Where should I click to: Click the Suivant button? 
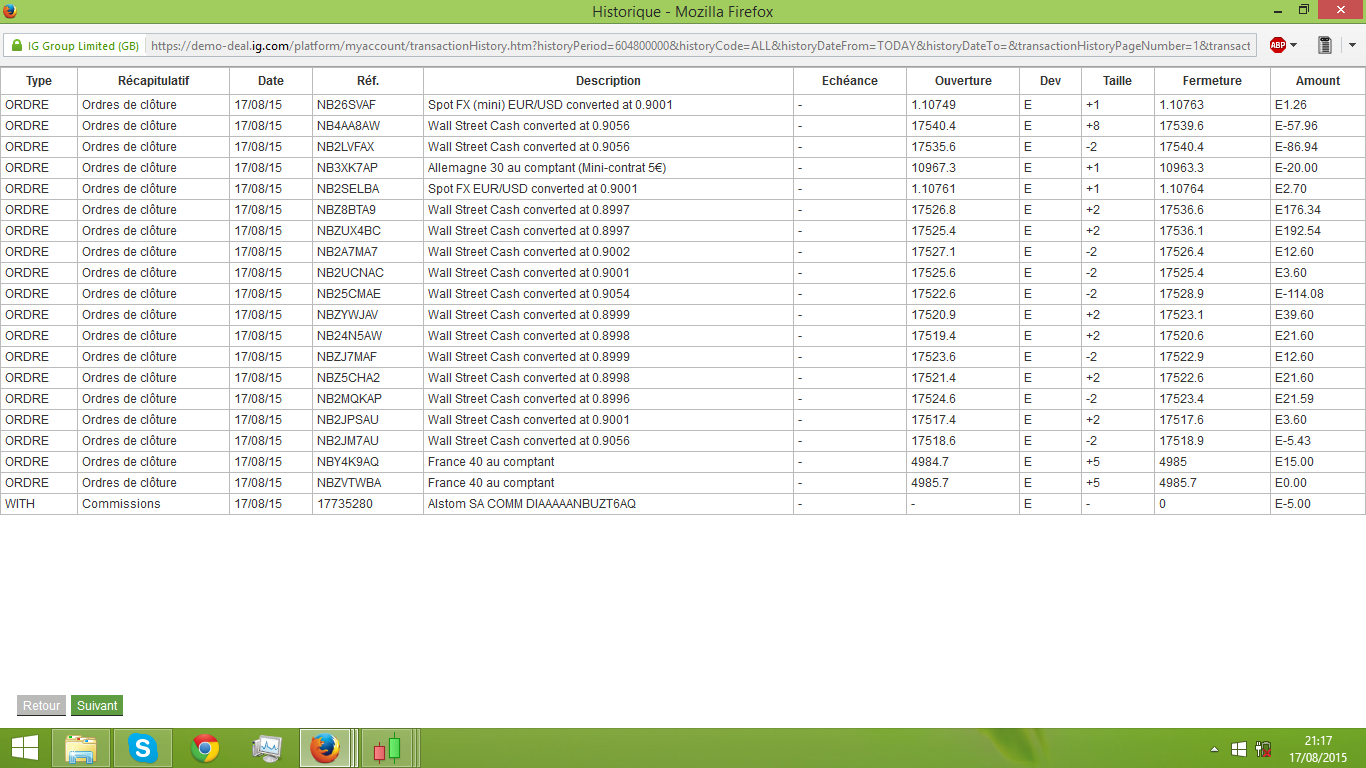97,706
